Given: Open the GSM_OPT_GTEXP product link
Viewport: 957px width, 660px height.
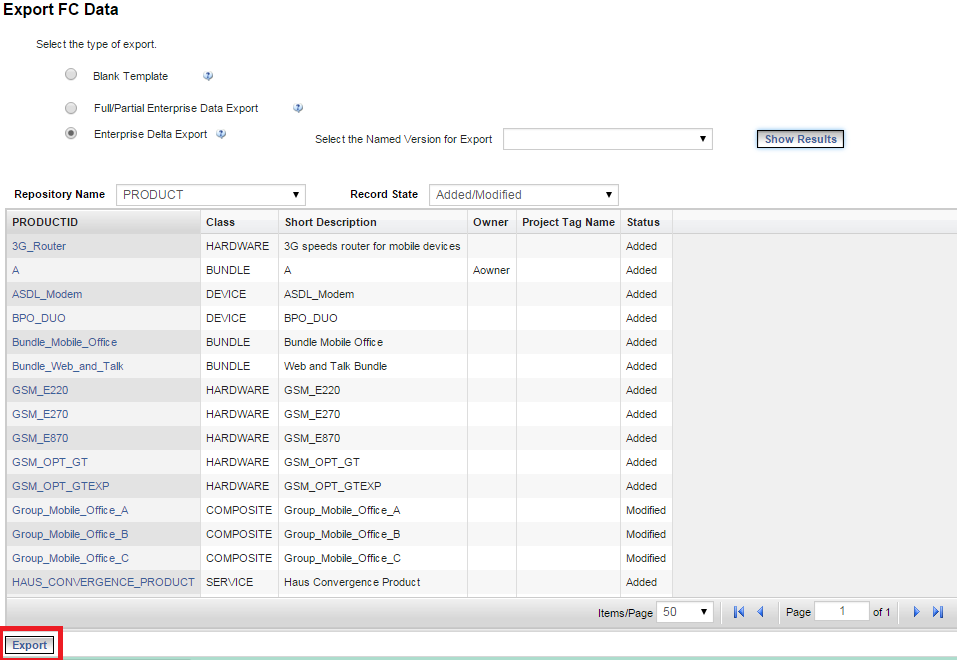Looking at the screenshot, I should tap(61, 486).
